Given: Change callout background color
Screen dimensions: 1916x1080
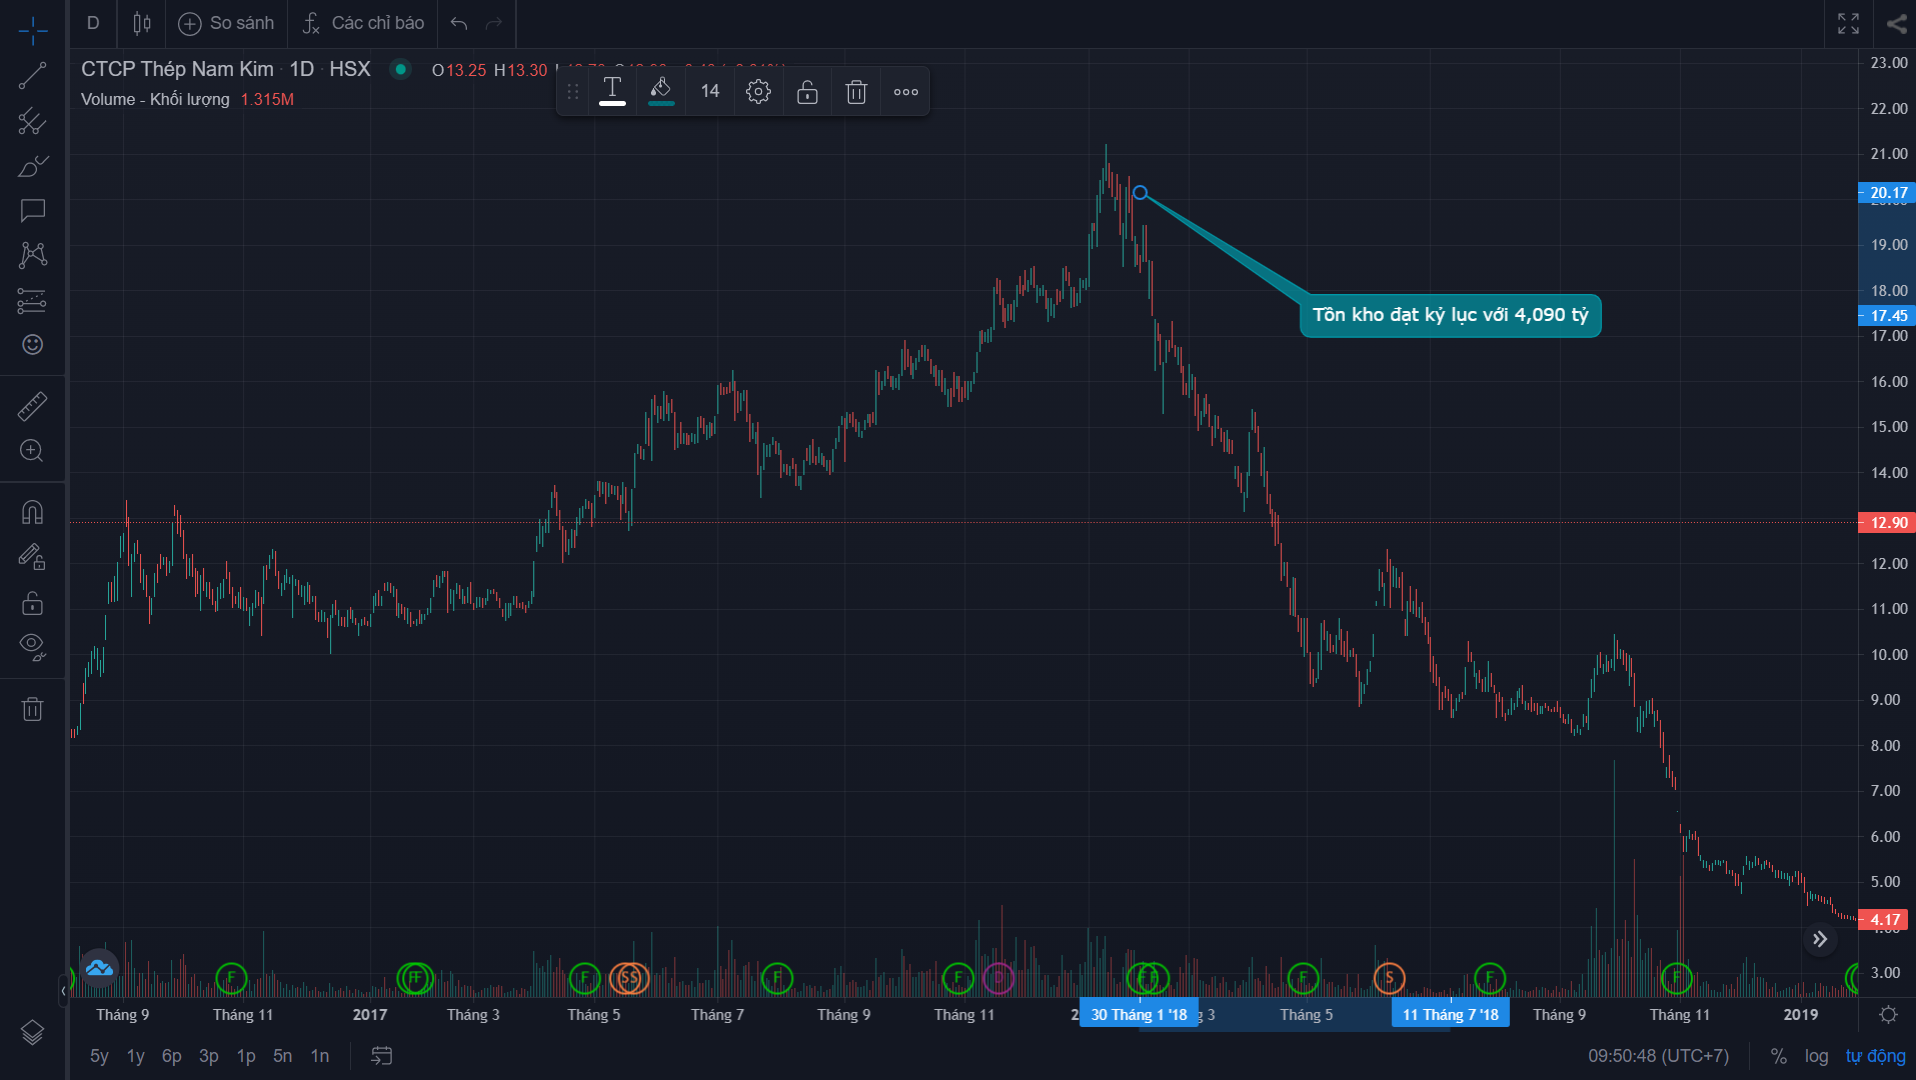Looking at the screenshot, I should pos(661,92).
